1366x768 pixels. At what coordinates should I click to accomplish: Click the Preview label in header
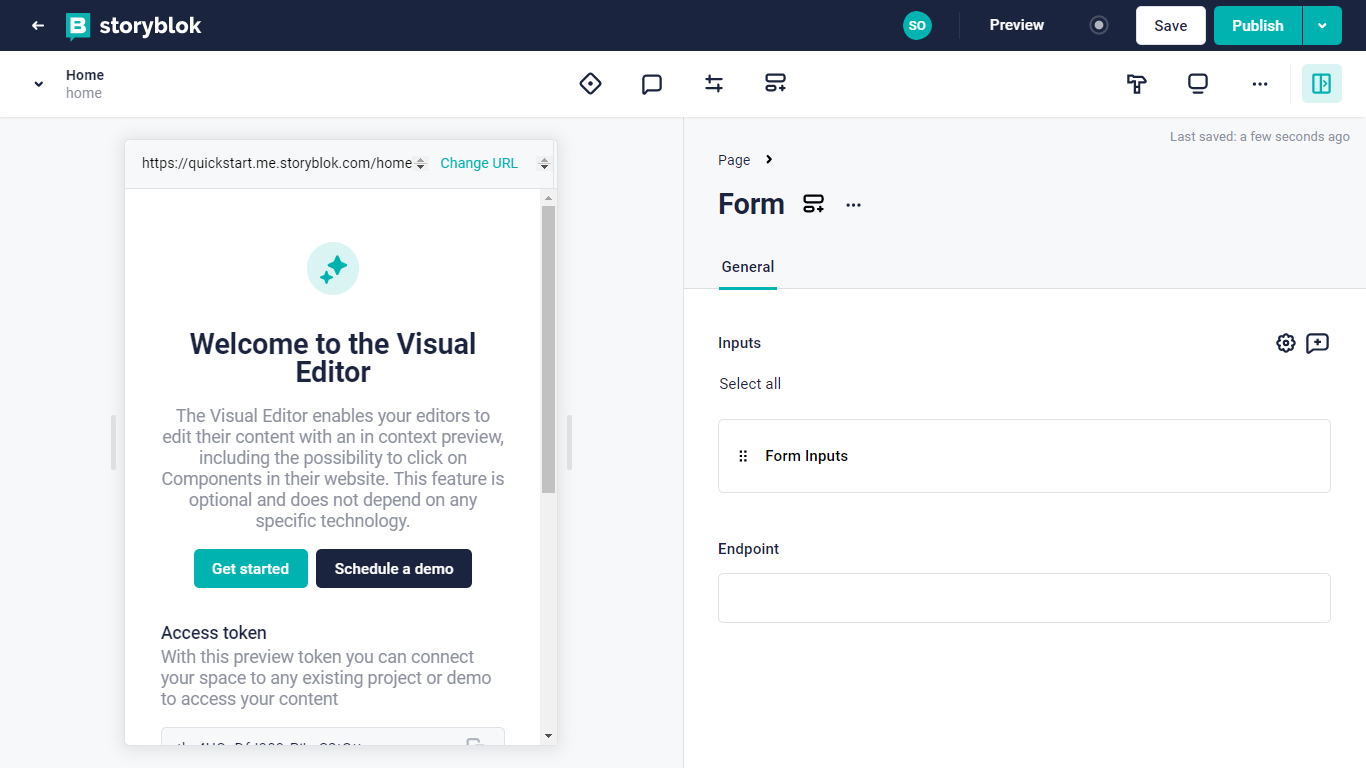point(1017,26)
